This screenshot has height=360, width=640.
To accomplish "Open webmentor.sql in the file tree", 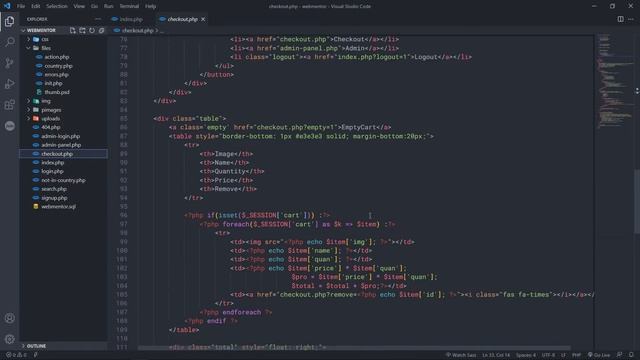I will click(x=58, y=207).
